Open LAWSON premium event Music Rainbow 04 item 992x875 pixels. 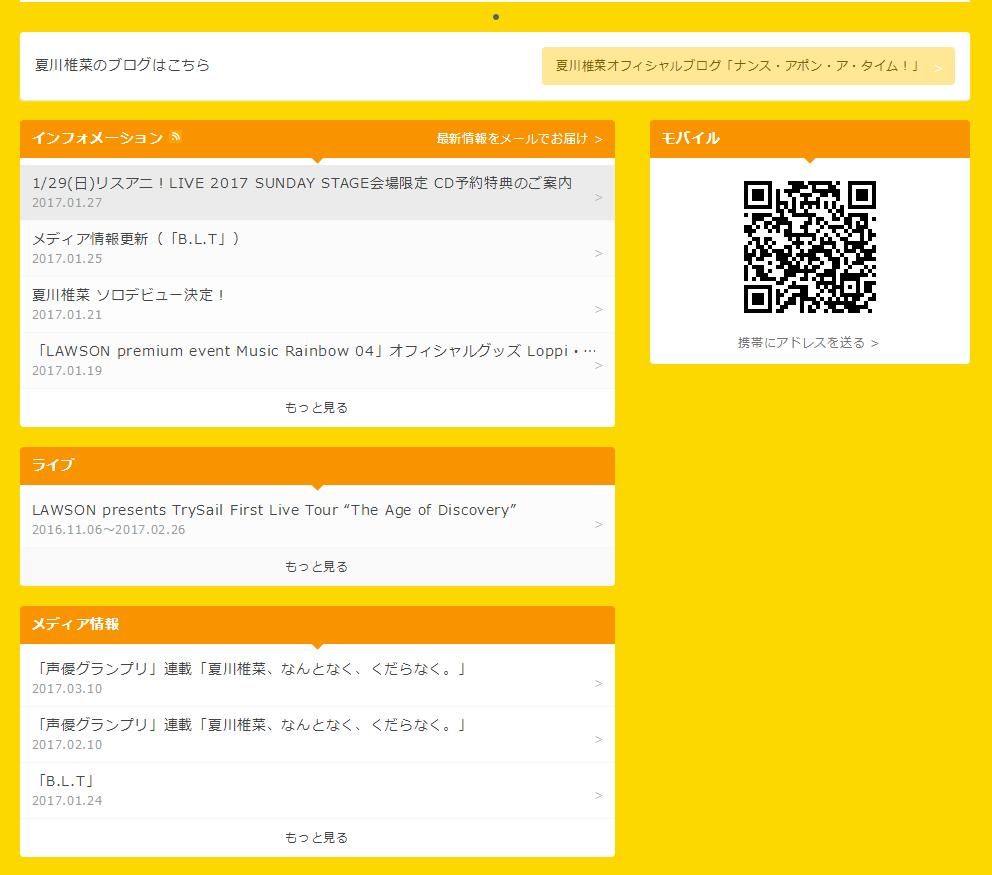317,360
